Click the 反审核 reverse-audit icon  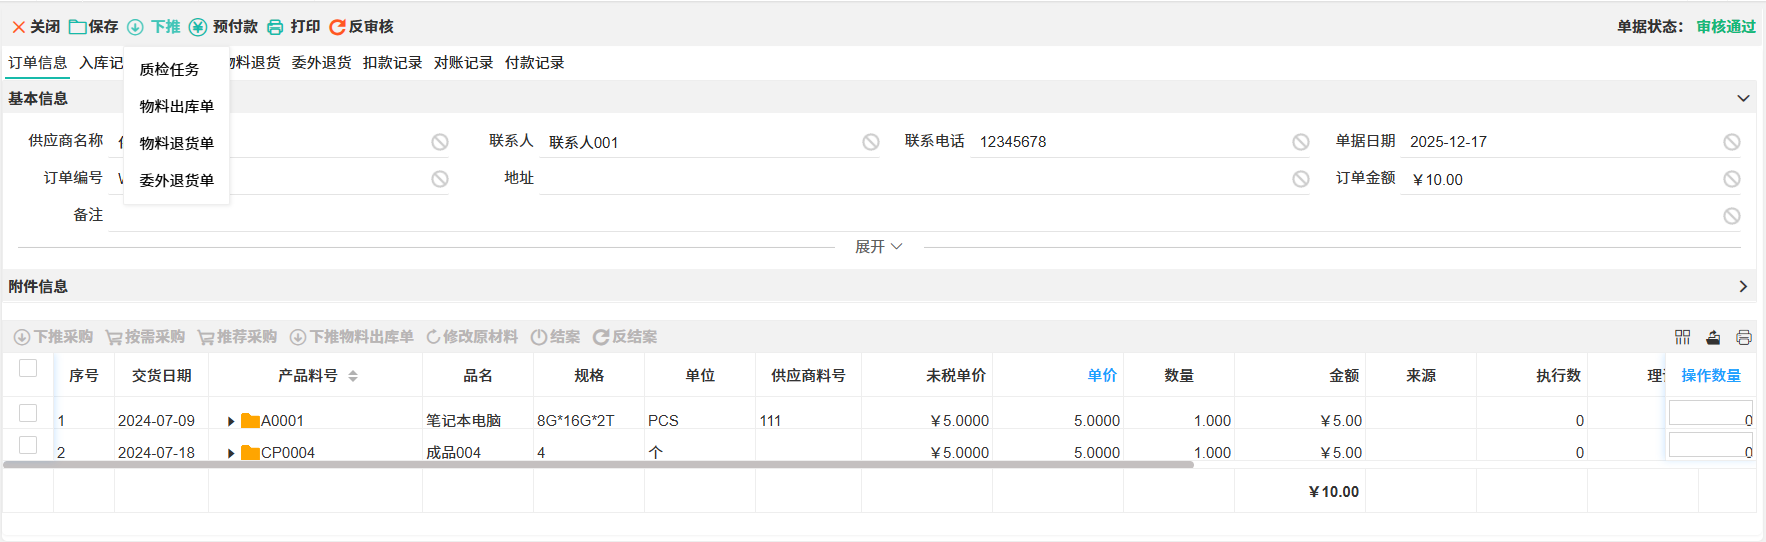click(x=338, y=27)
